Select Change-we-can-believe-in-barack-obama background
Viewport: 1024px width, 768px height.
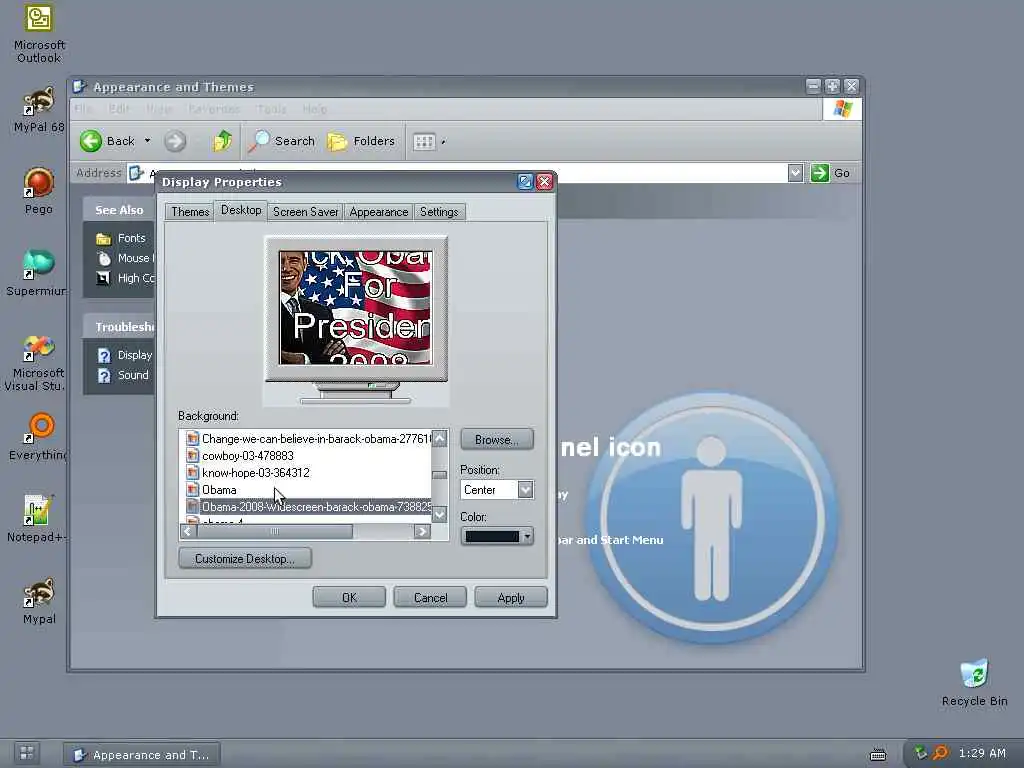pos(308,439)
